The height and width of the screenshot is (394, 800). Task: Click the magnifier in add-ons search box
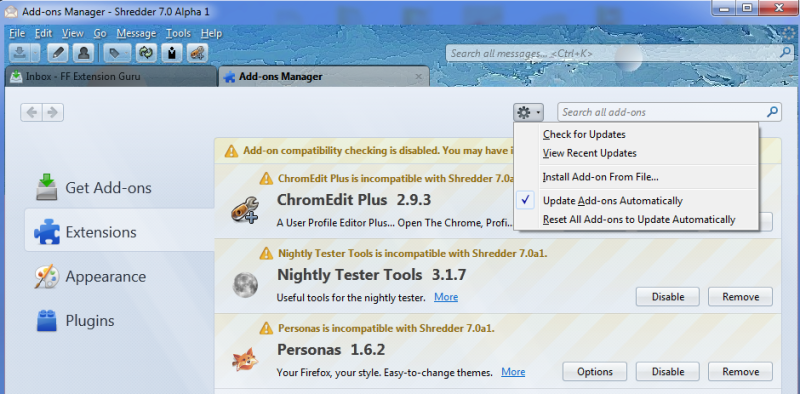[773, 111]
